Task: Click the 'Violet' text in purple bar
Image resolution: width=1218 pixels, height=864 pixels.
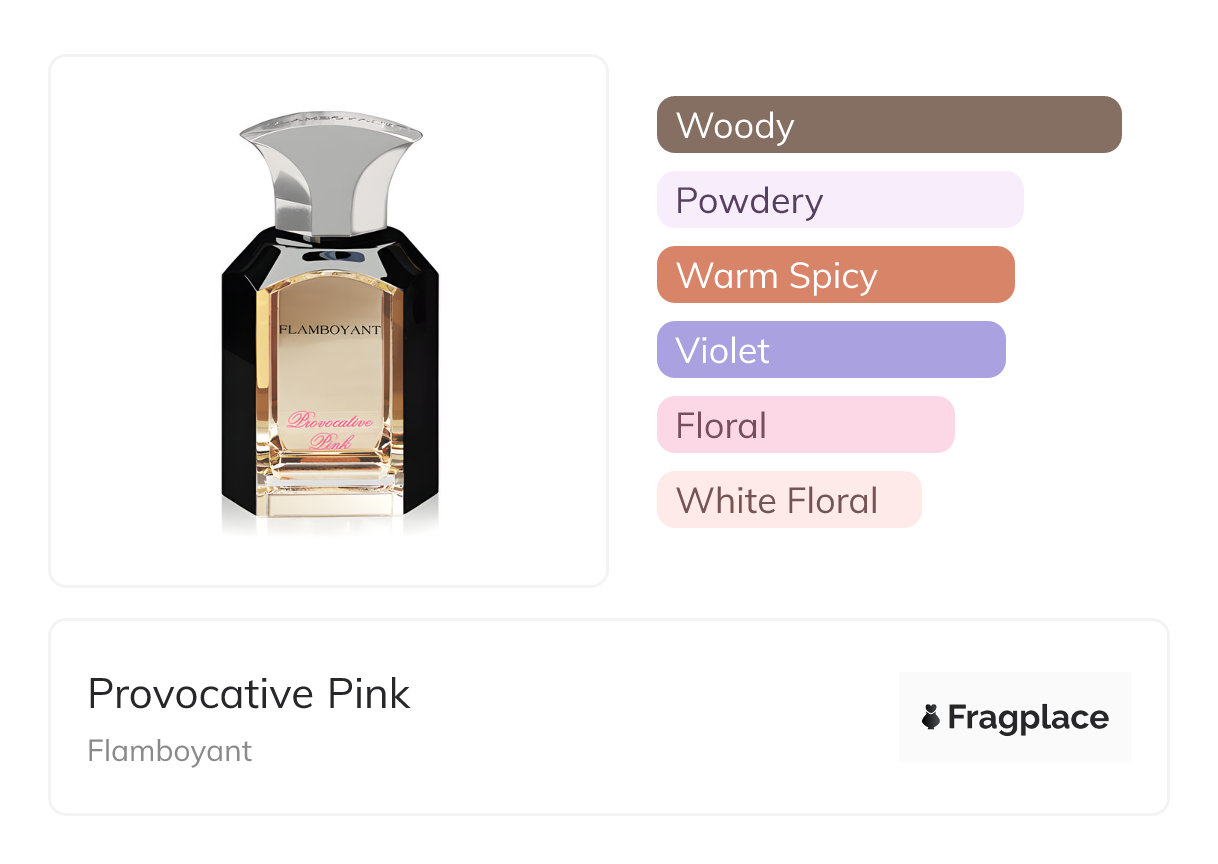Action: click(723, 351)
